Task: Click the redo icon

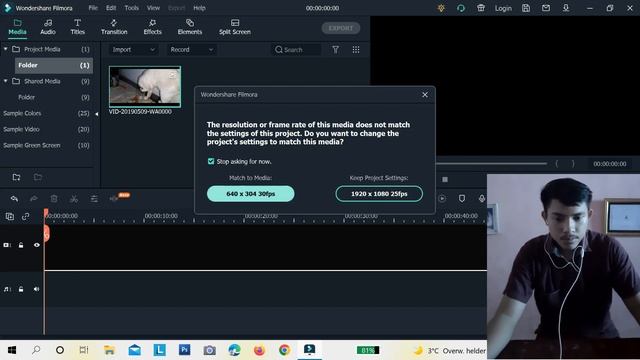Action: point(34,199)
